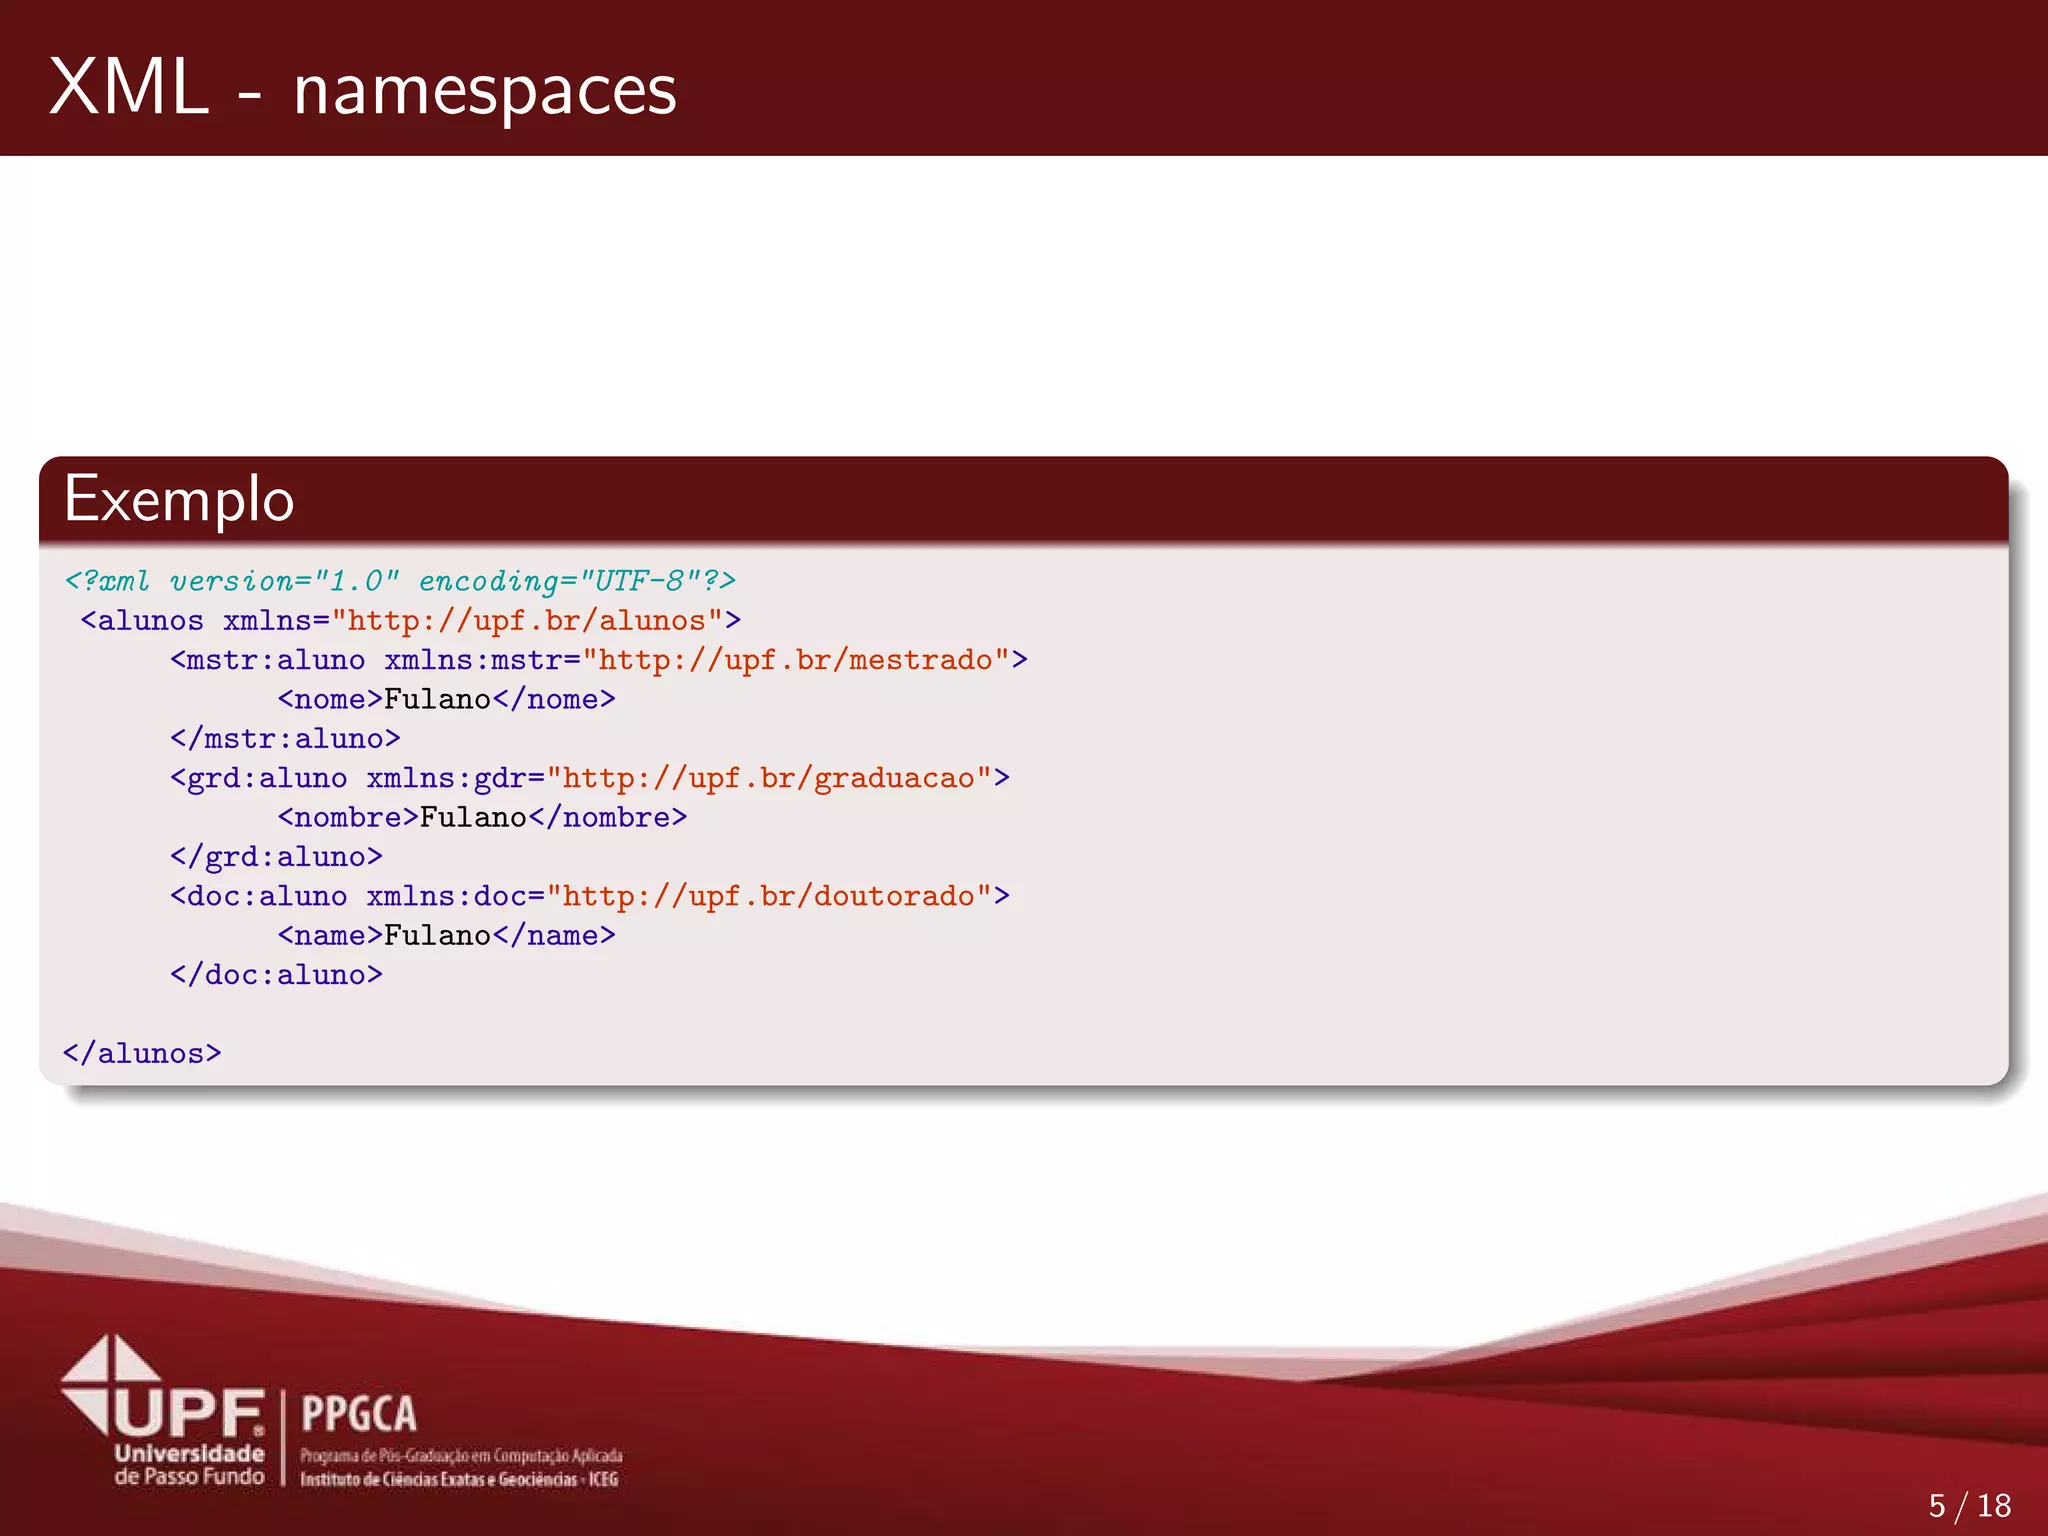The image size is (2048, 1536).
Task: Click the grd:aluno opening tag line
Action: [x=590, y=778]
